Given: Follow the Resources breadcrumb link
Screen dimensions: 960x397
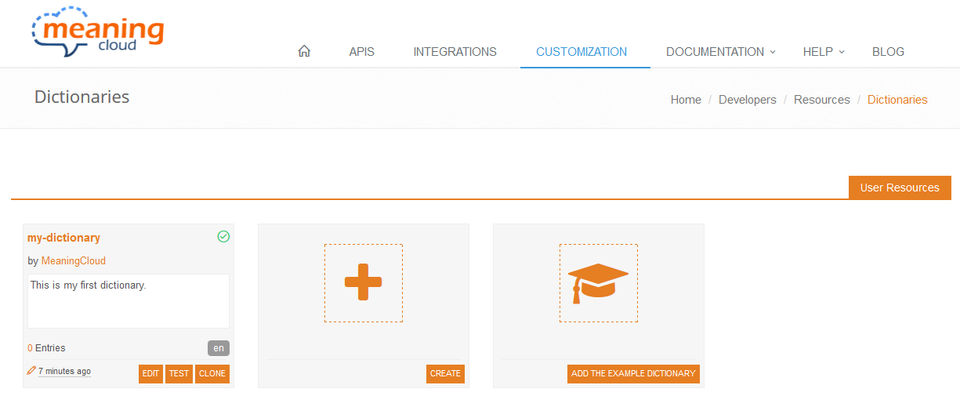Looking at the screenshot, I should [x=822, y=99].
